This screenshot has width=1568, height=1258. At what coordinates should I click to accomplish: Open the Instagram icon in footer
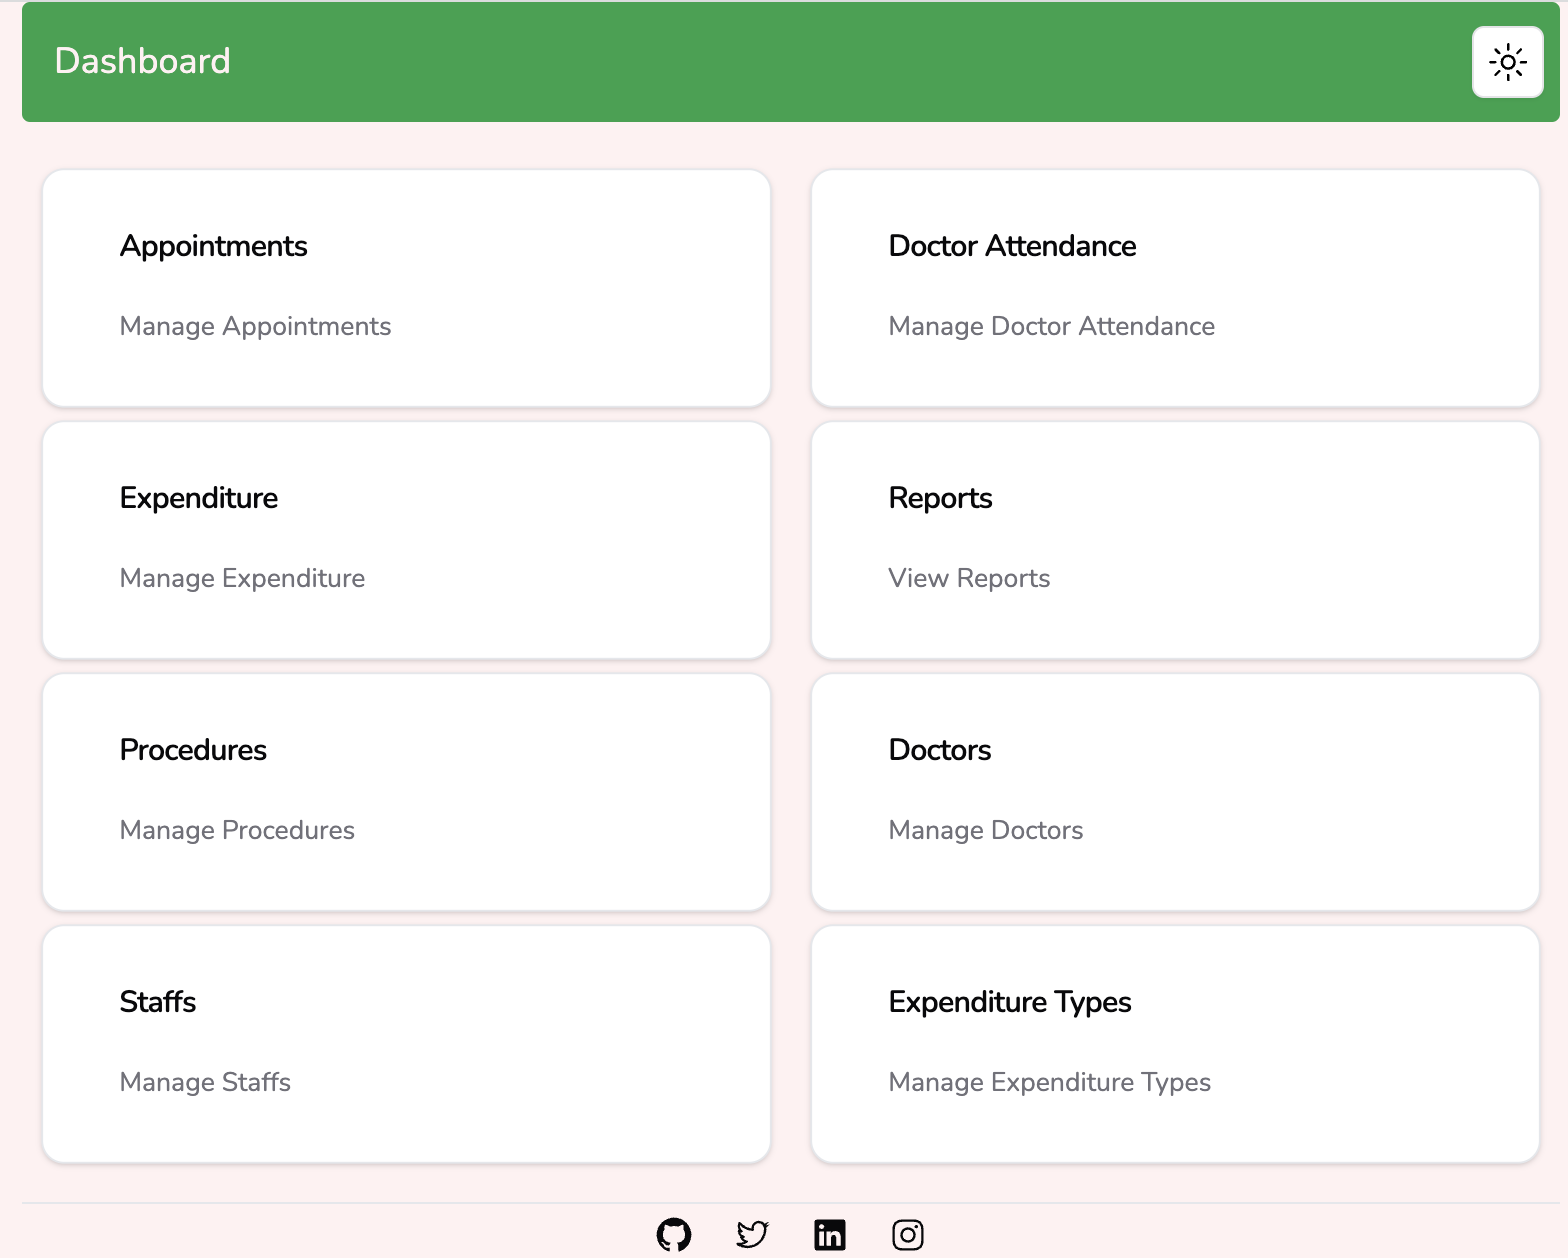(908, 1235)
